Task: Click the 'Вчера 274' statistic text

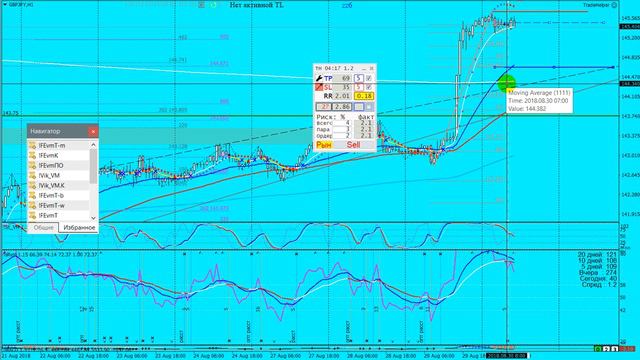Action: tap(598, 272)
